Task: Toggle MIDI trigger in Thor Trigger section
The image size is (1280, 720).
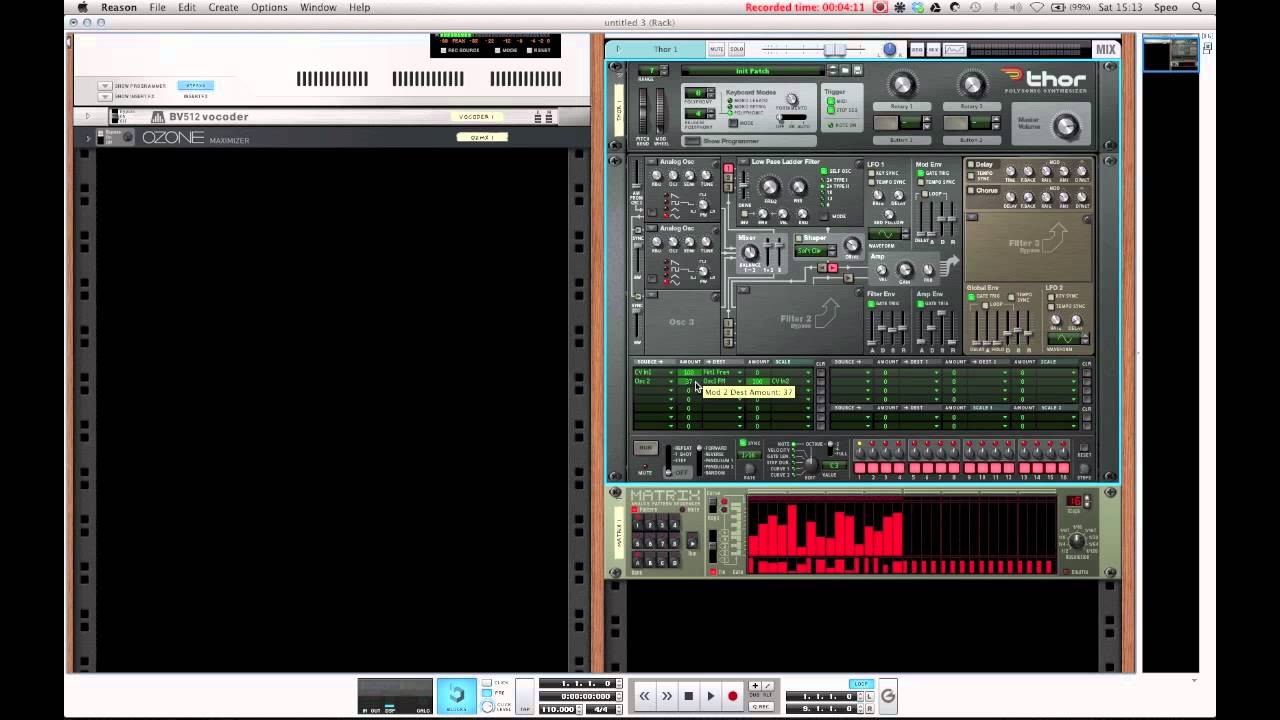Action: [x=830, y=101]
